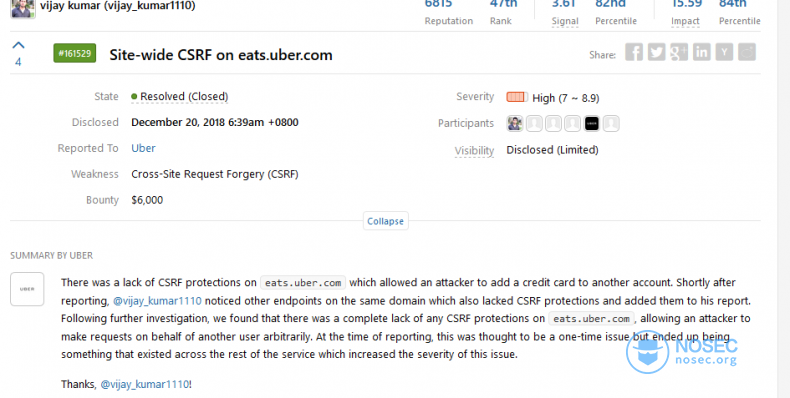Open the Uber program link
The height and width of the screenshot is (398, 790).
[x=143, y=148]
